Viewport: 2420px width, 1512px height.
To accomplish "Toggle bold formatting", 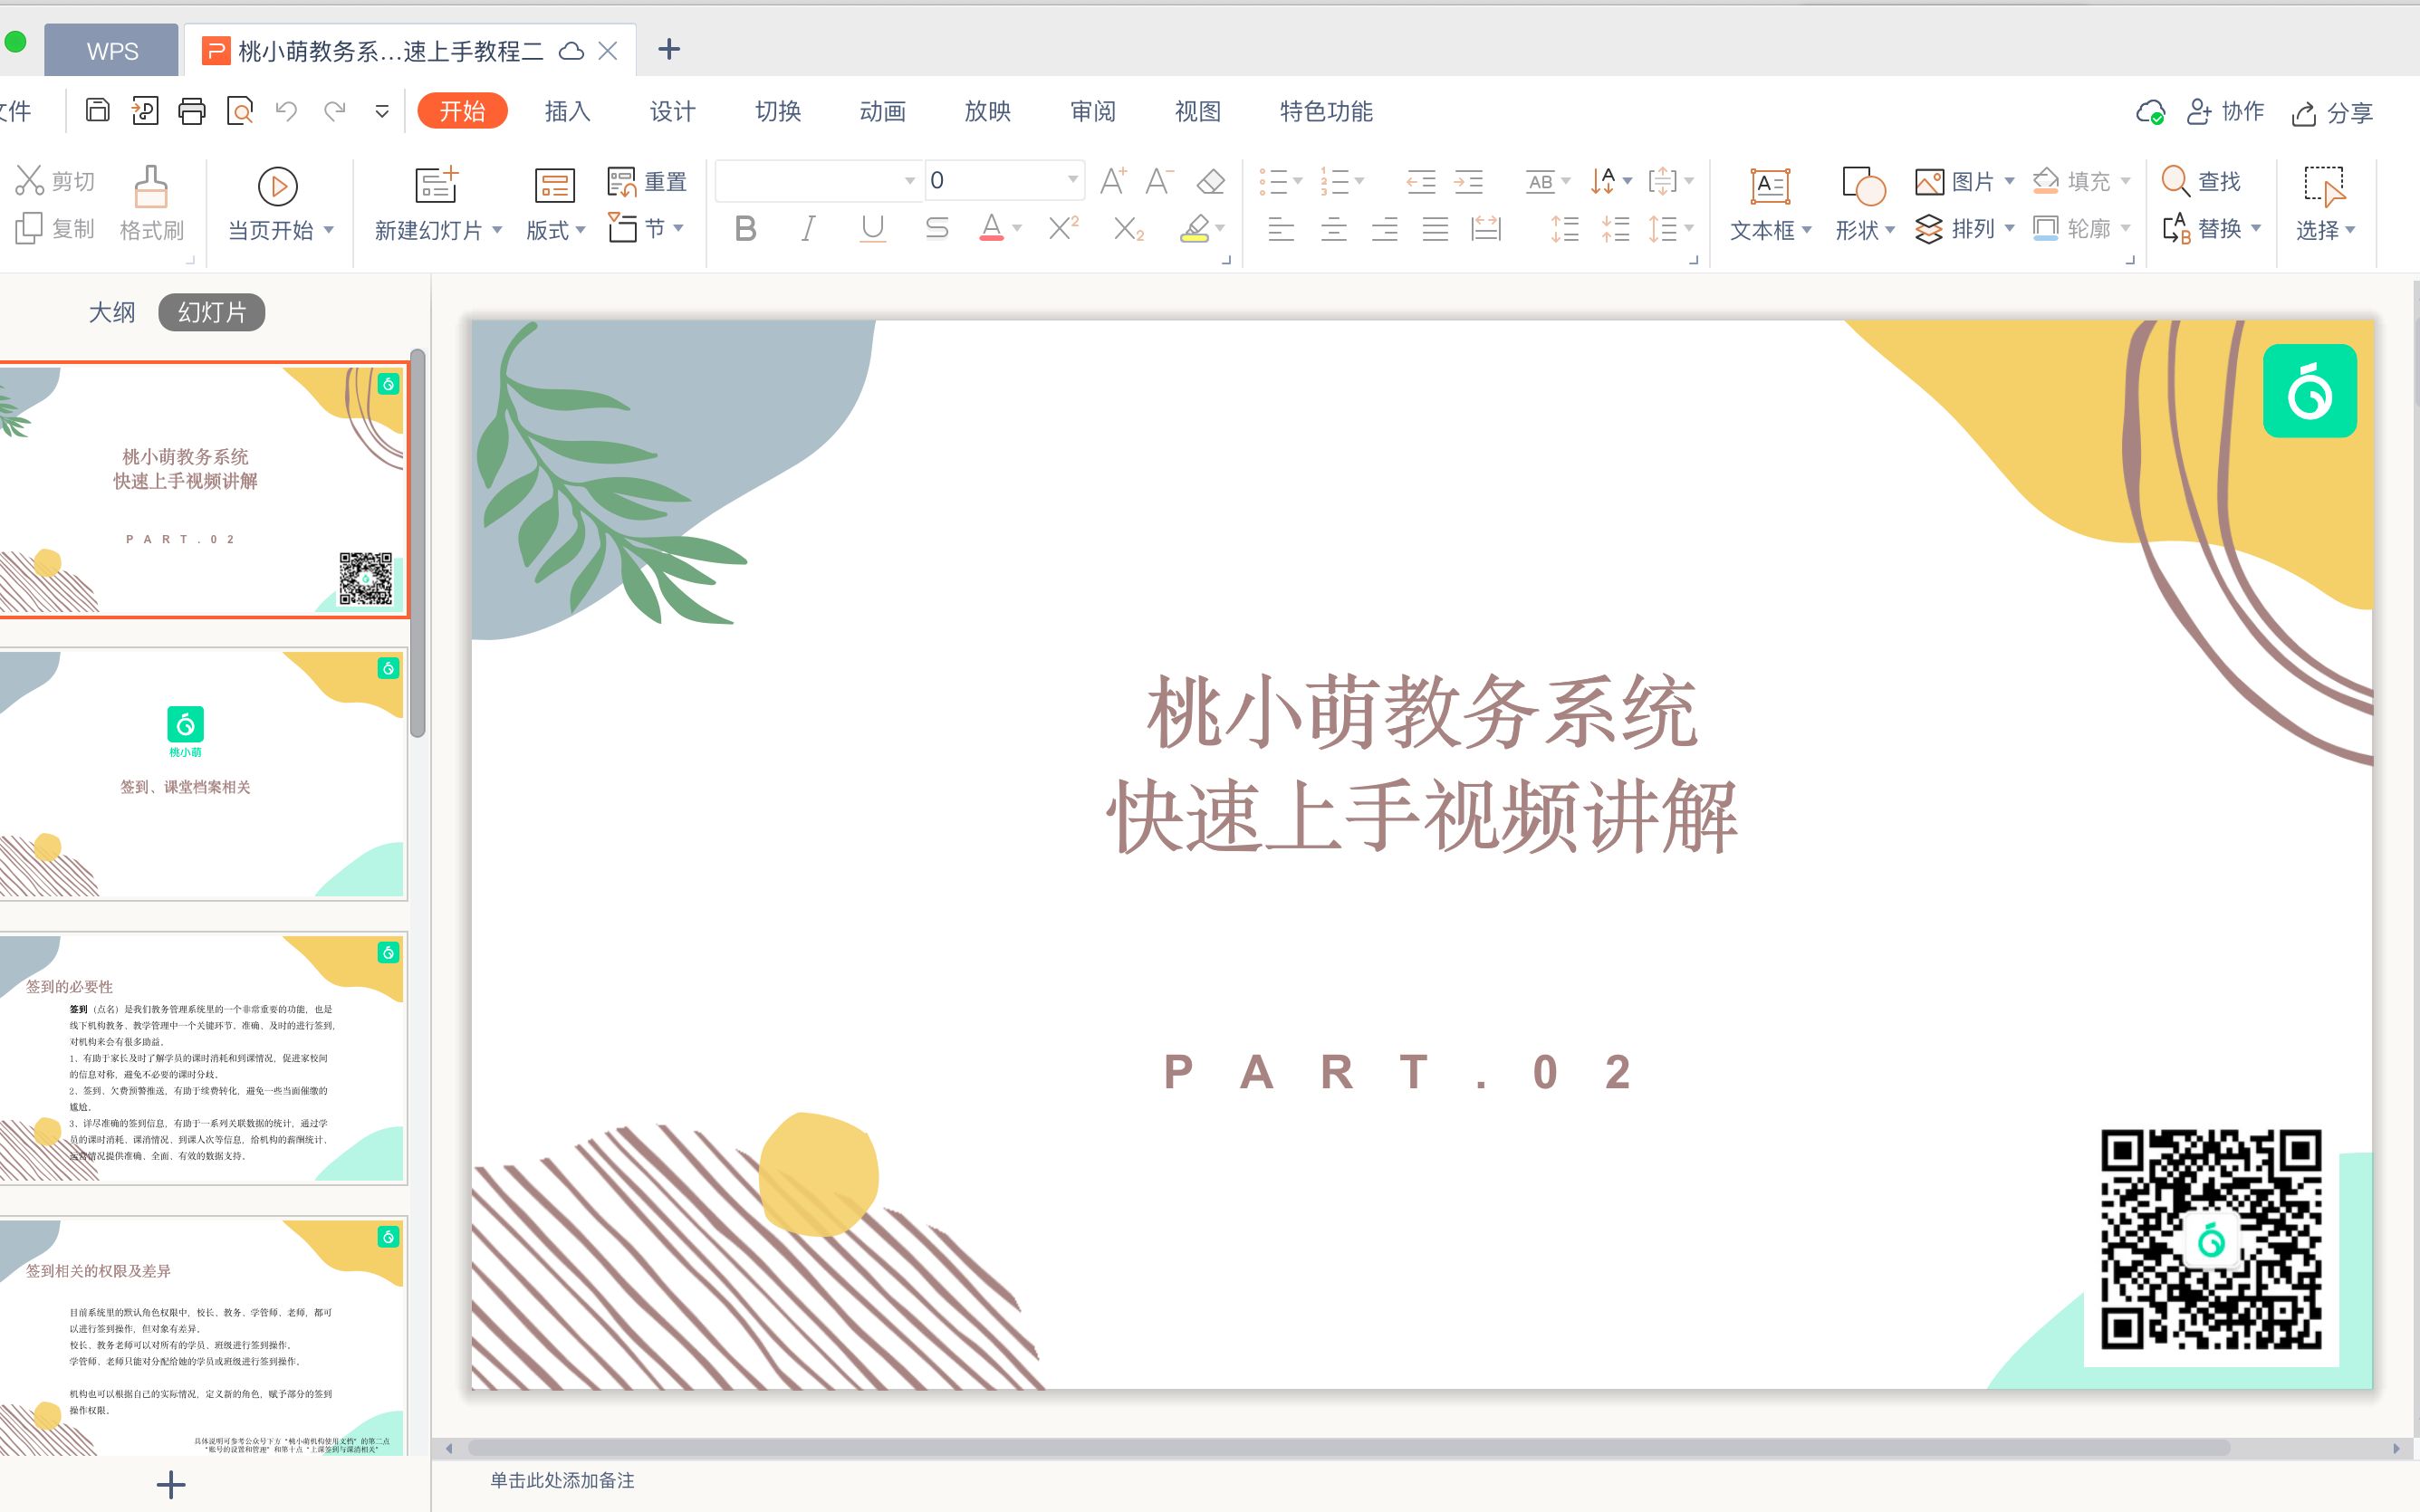I will 745,229.
